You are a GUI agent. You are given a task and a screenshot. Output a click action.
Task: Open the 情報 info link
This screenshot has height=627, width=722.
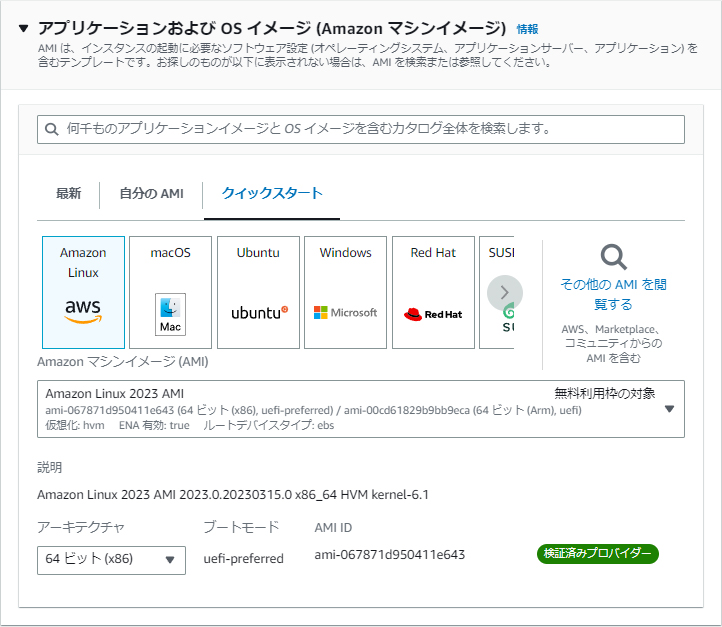(x=527, y=29)
